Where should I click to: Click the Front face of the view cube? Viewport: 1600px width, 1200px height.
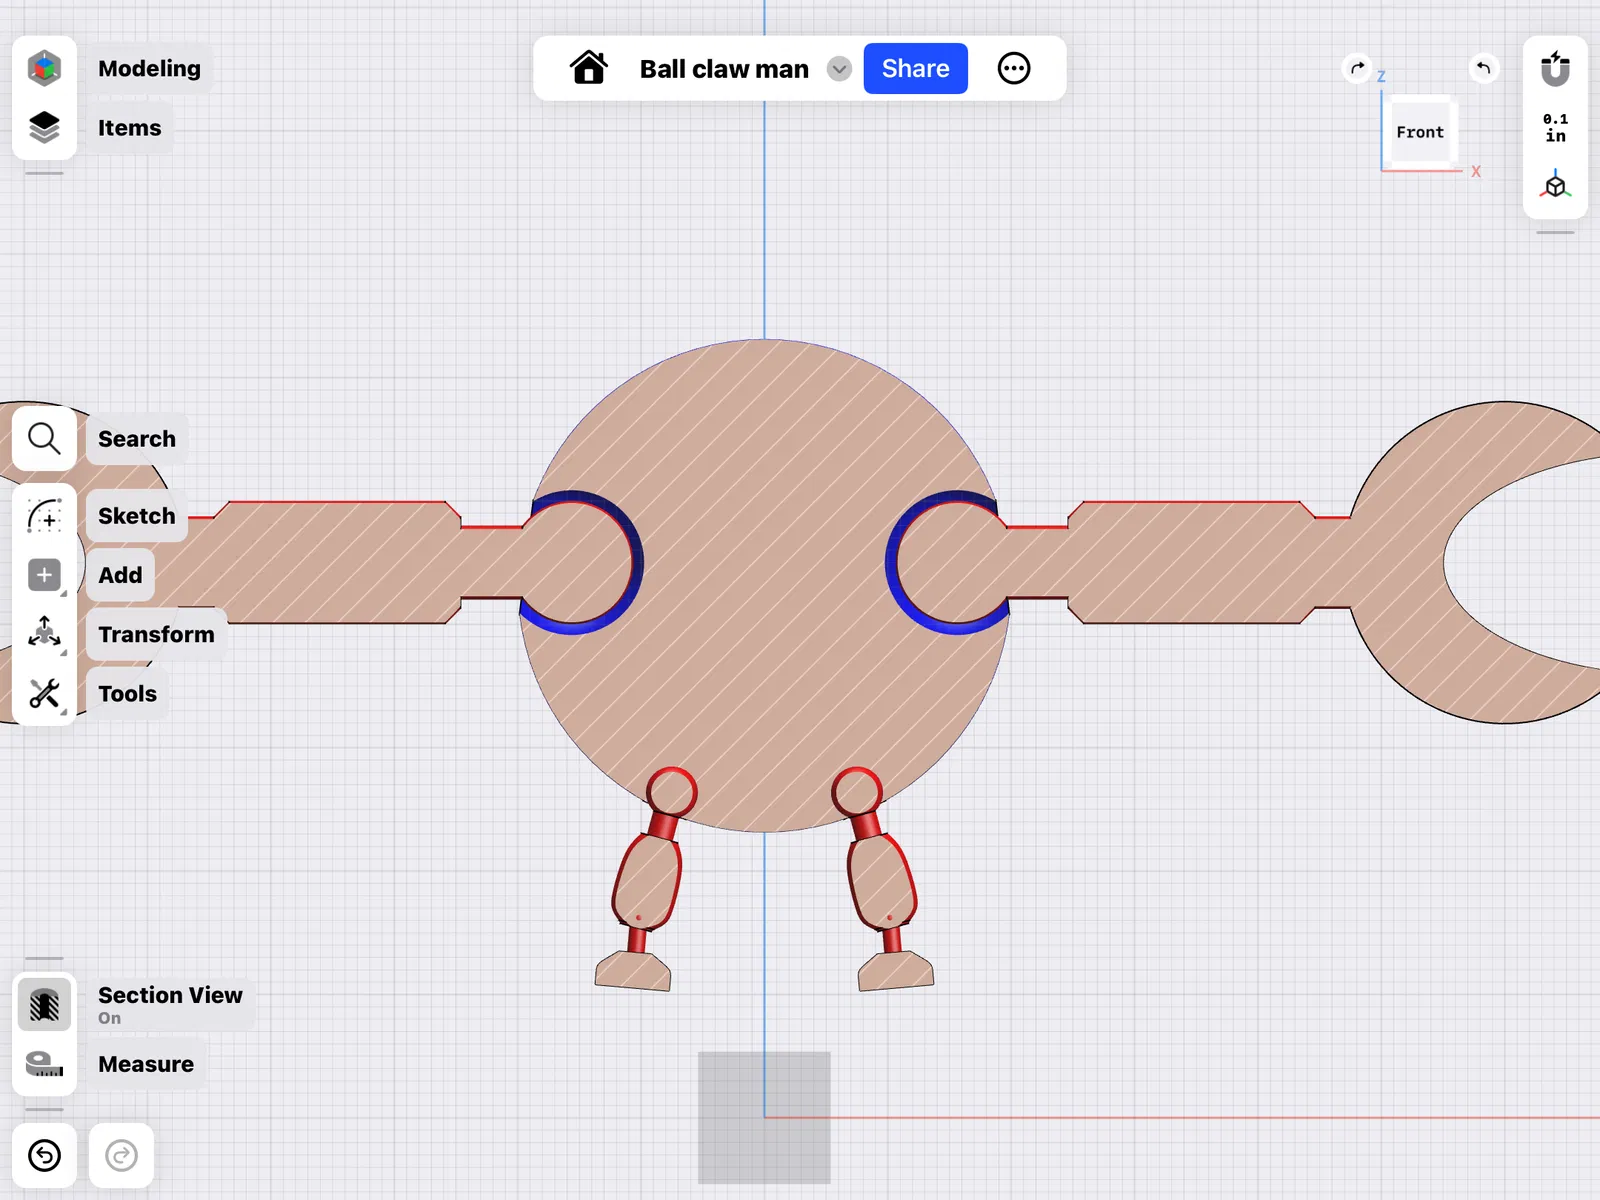[1420, 132]
